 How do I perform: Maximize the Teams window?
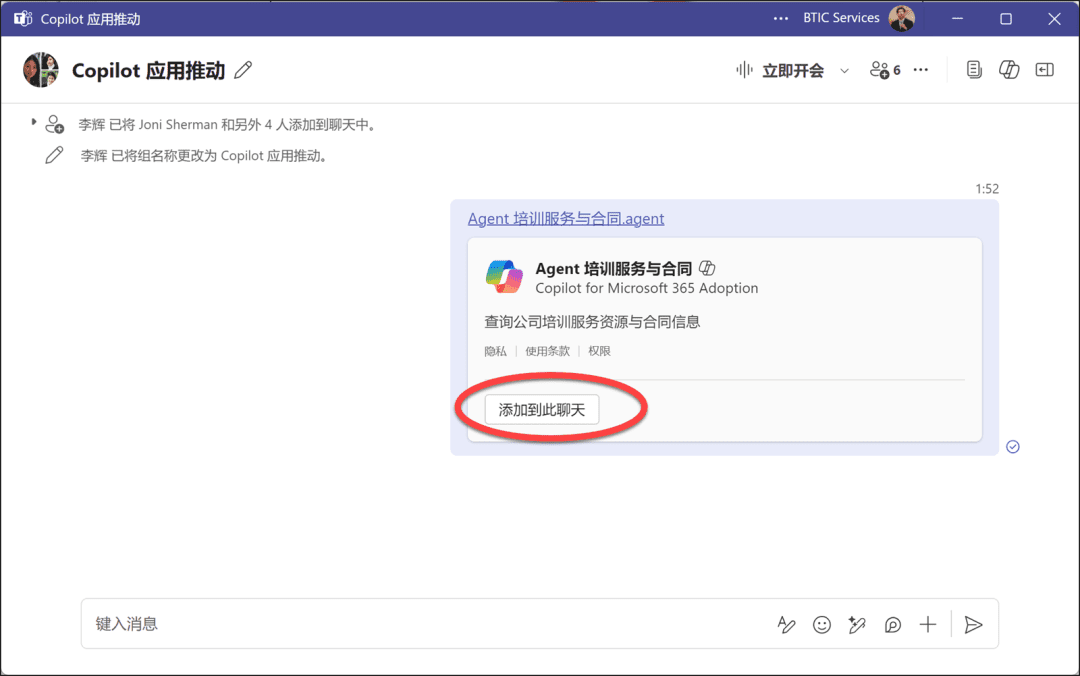coord(1006,19)
